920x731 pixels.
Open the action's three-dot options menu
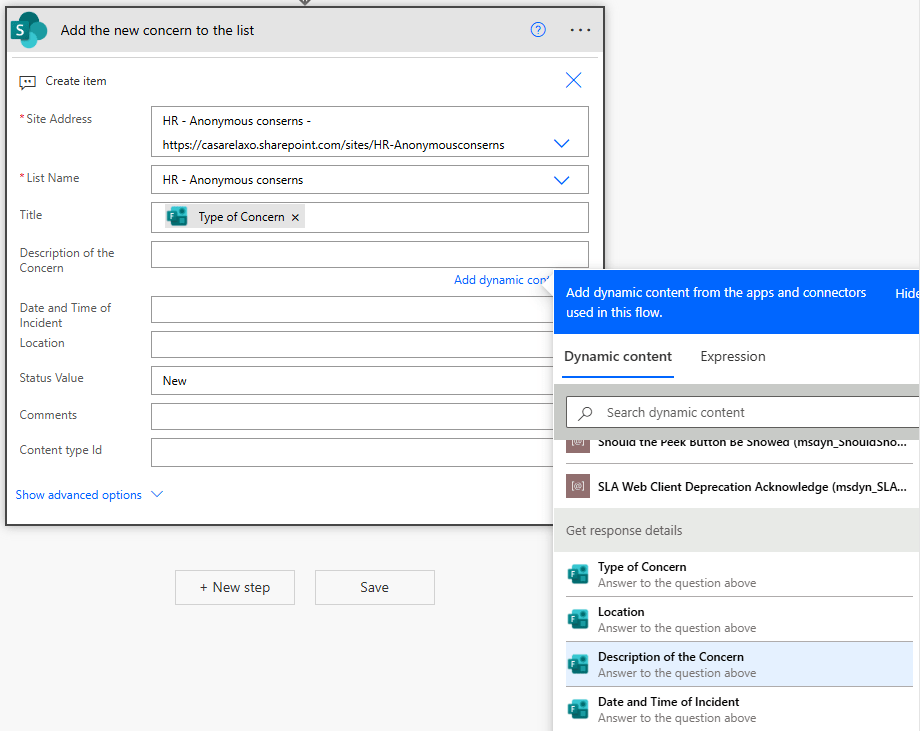click(x=580, y=30)
